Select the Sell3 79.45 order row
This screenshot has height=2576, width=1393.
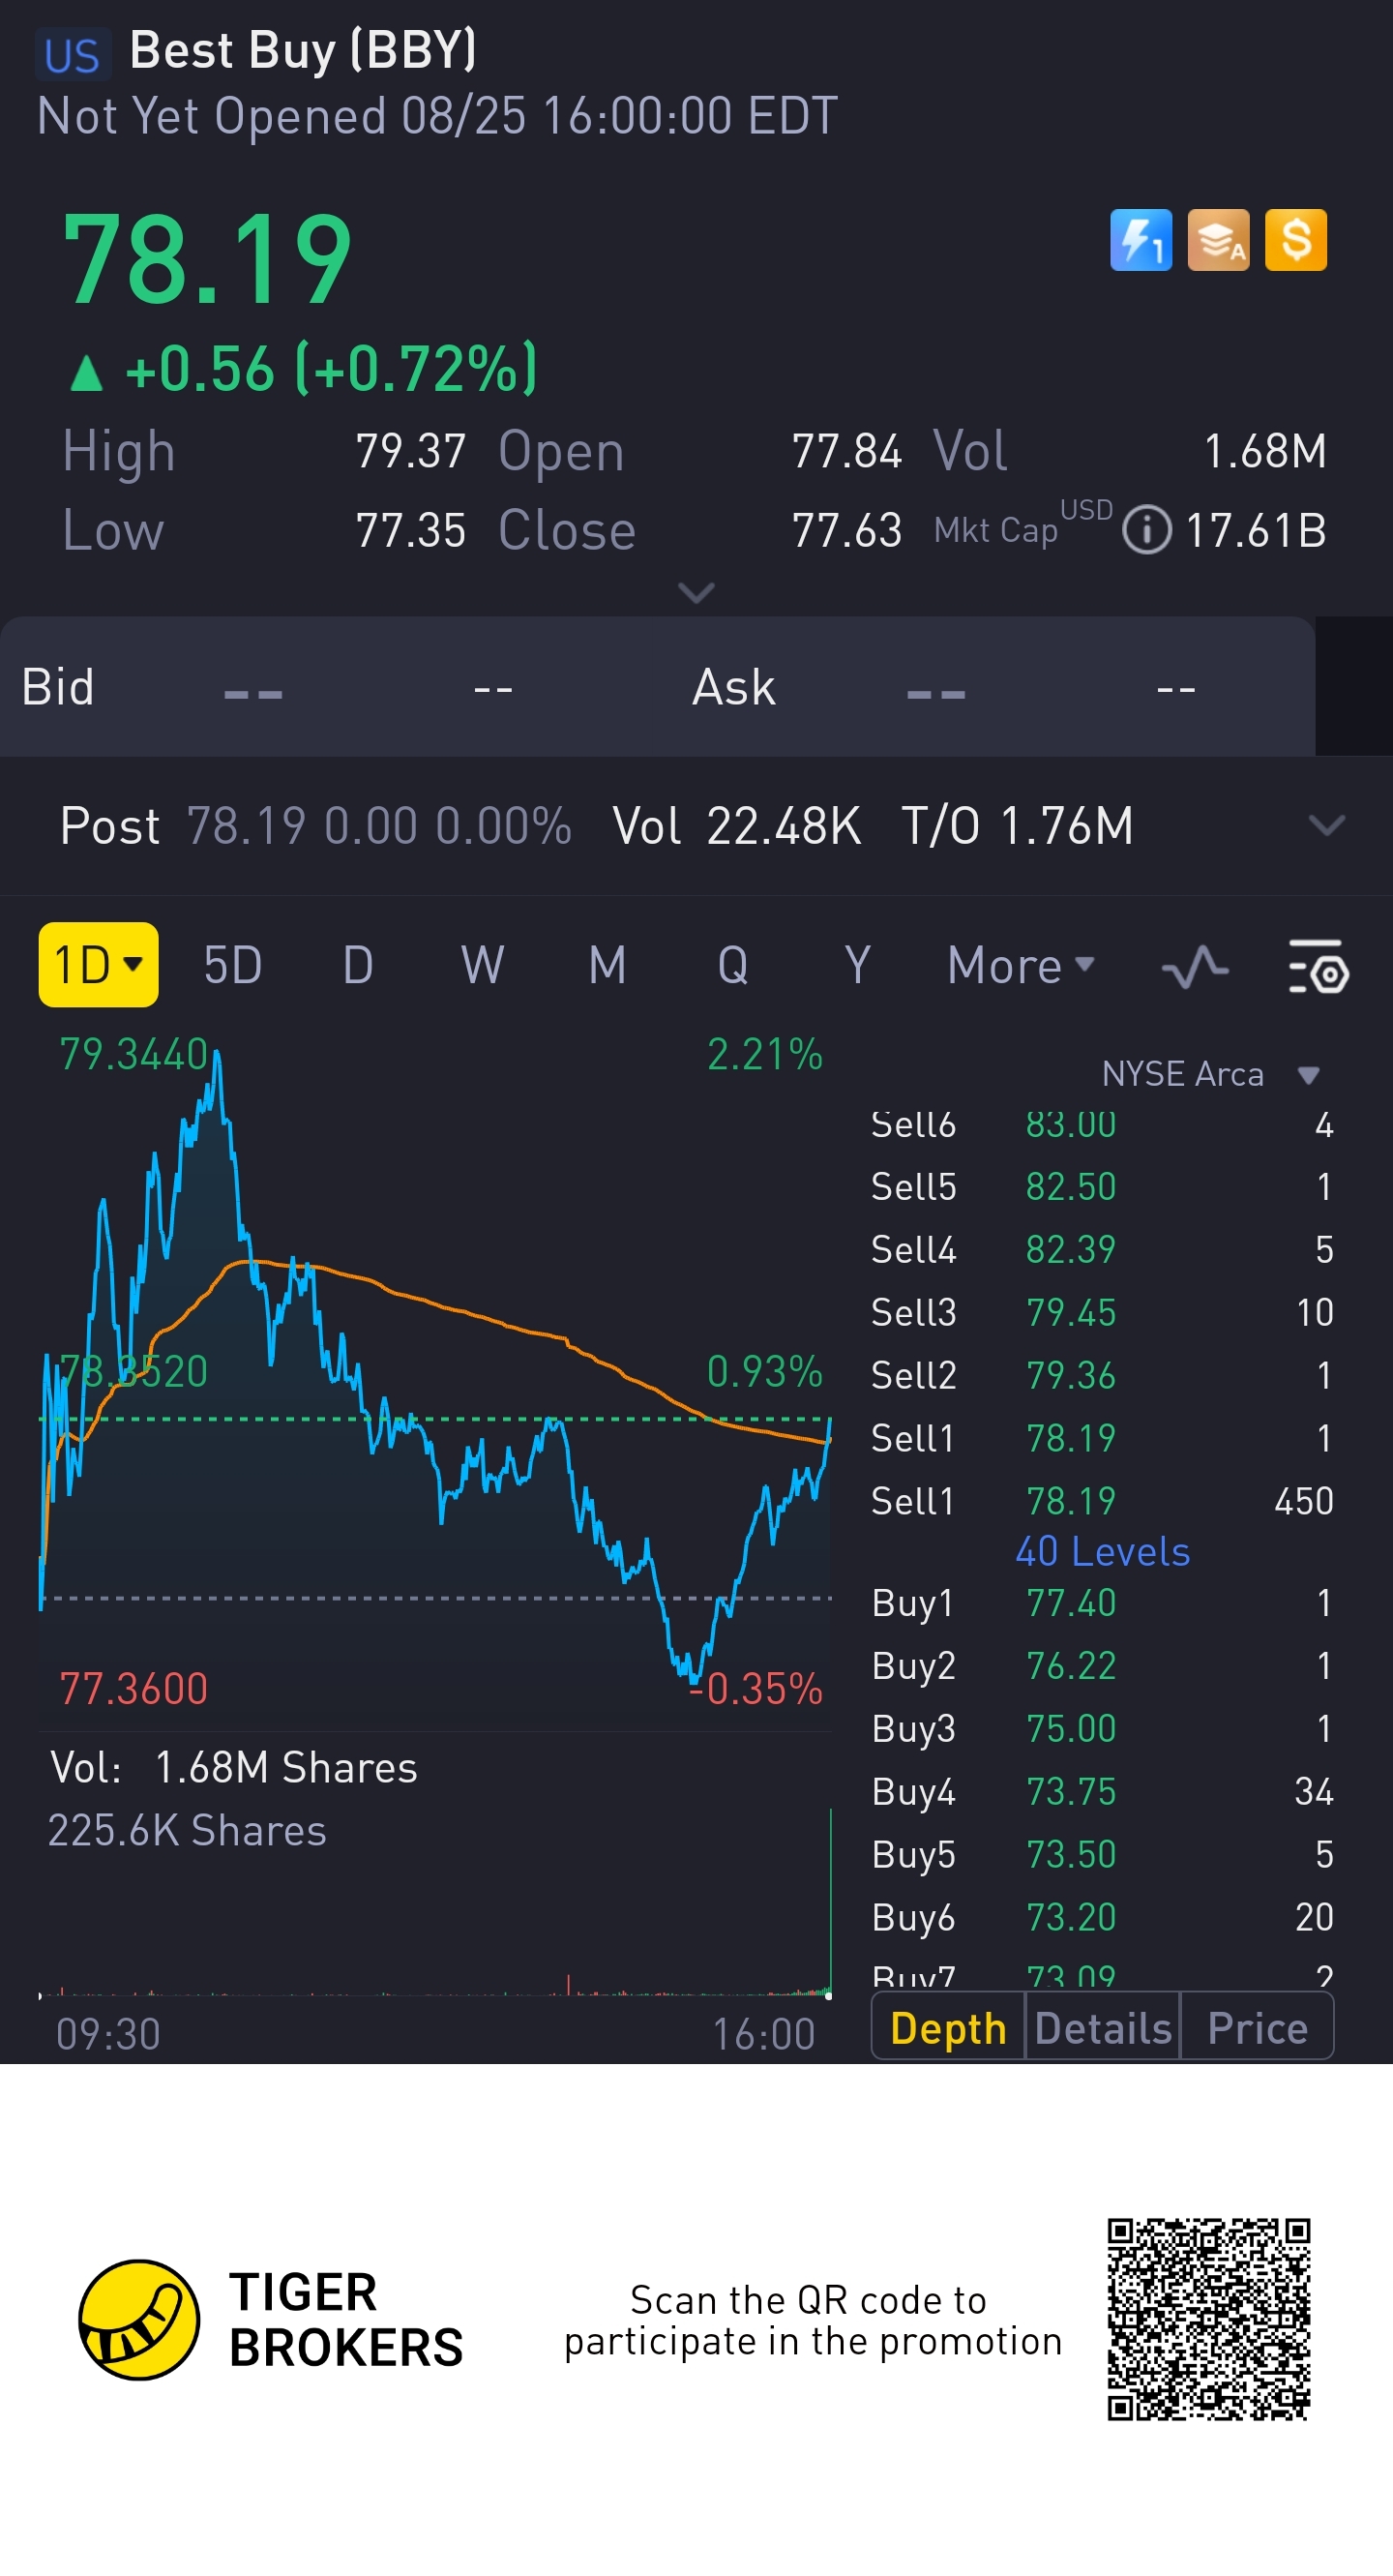tap(1100, 1312)
